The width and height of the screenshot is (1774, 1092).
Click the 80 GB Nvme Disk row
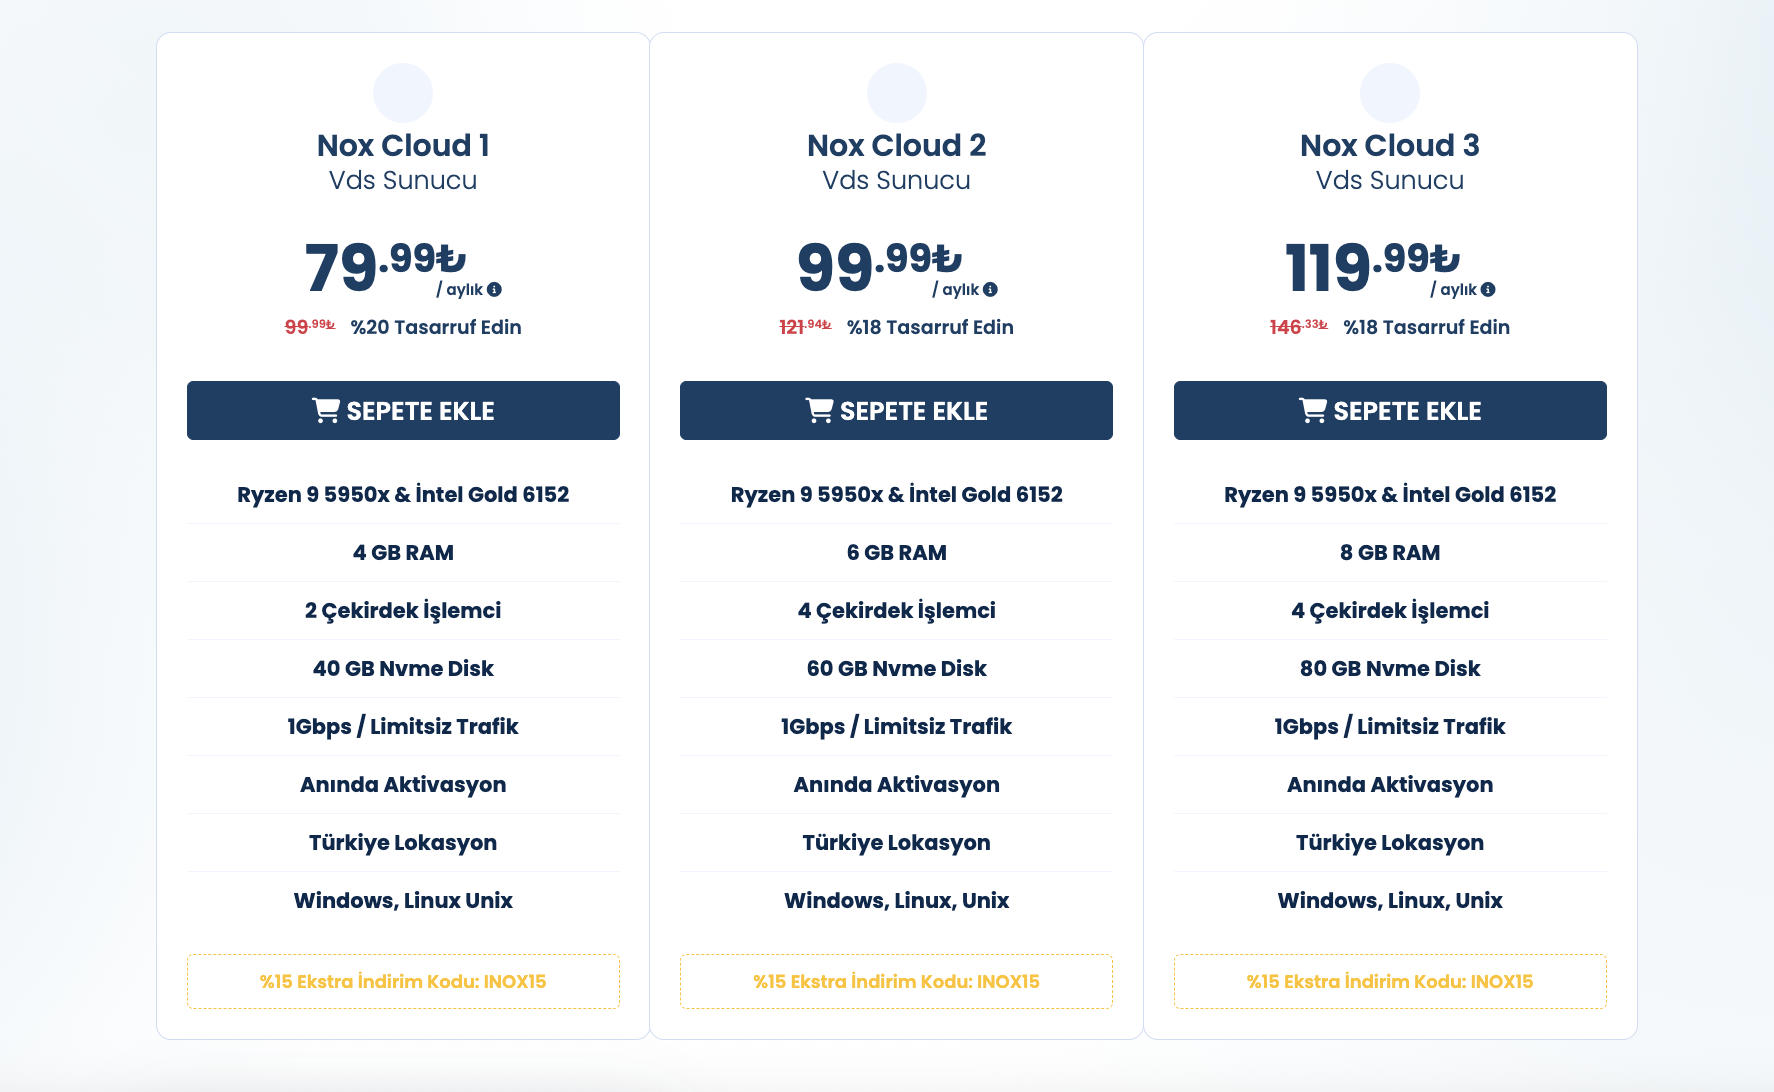click(1390, 669)
